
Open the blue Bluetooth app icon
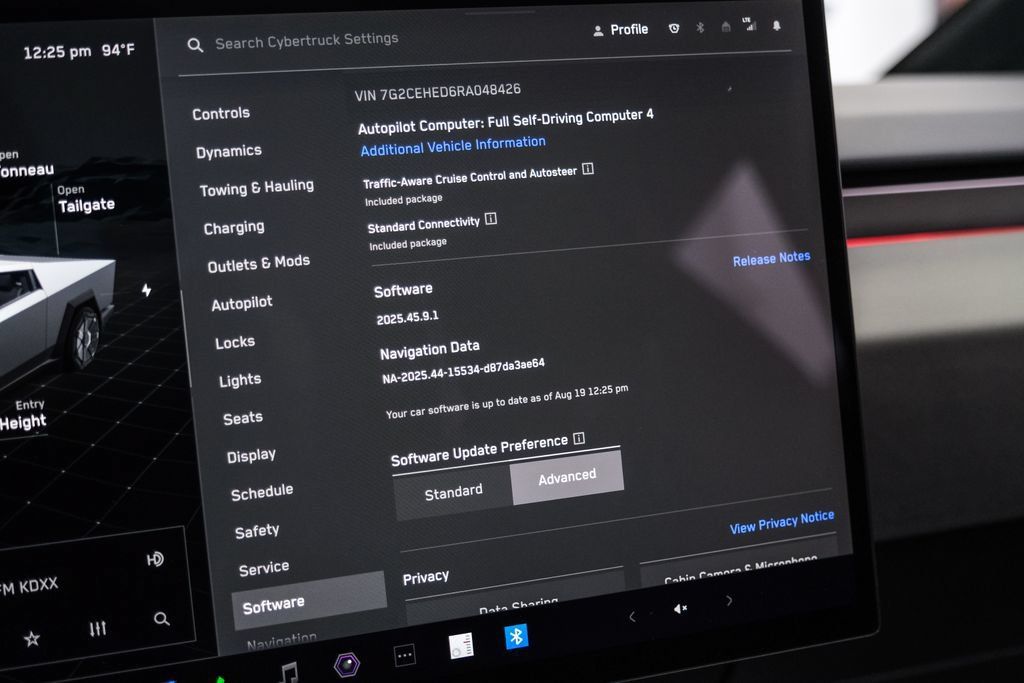(517, 636)
